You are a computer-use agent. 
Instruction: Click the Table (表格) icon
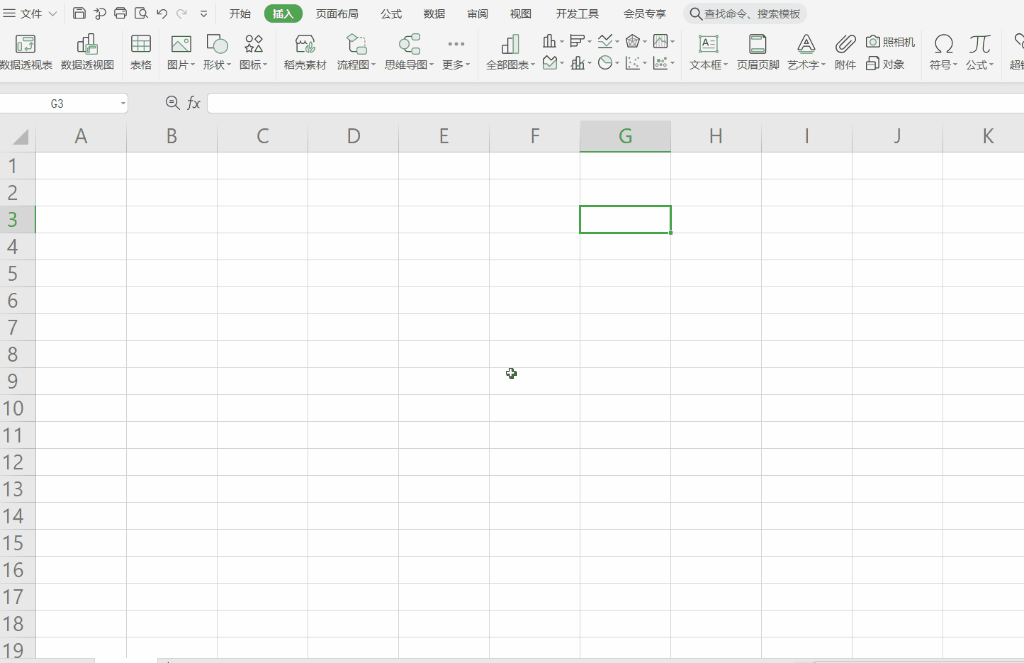pyautogui.click(x=141, y=52)
